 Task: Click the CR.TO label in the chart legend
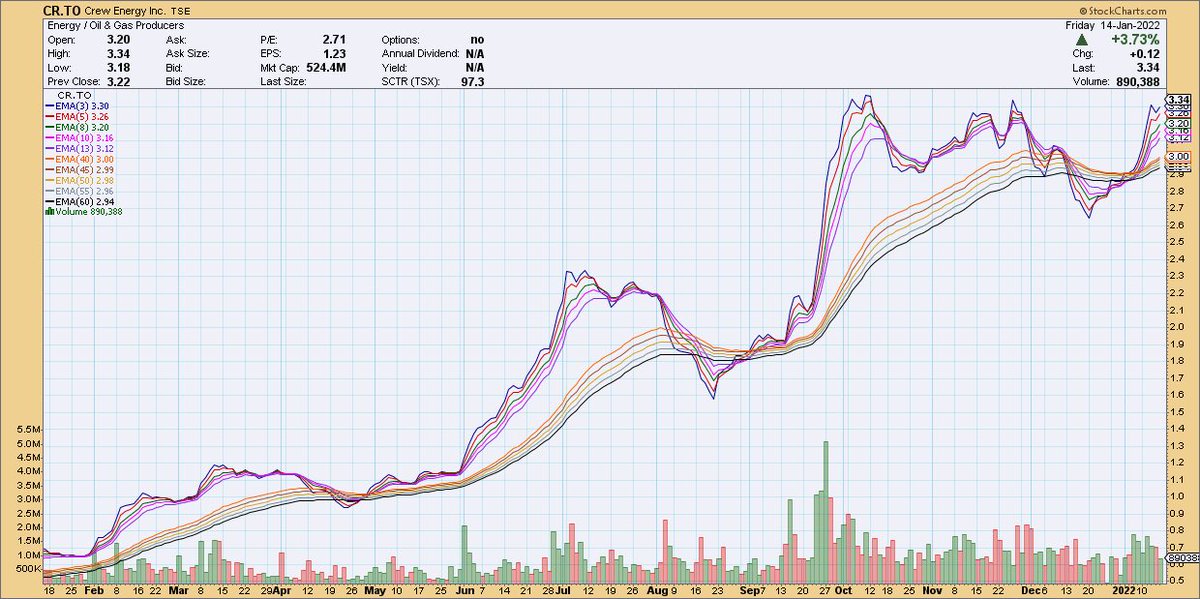coord(75,94)
